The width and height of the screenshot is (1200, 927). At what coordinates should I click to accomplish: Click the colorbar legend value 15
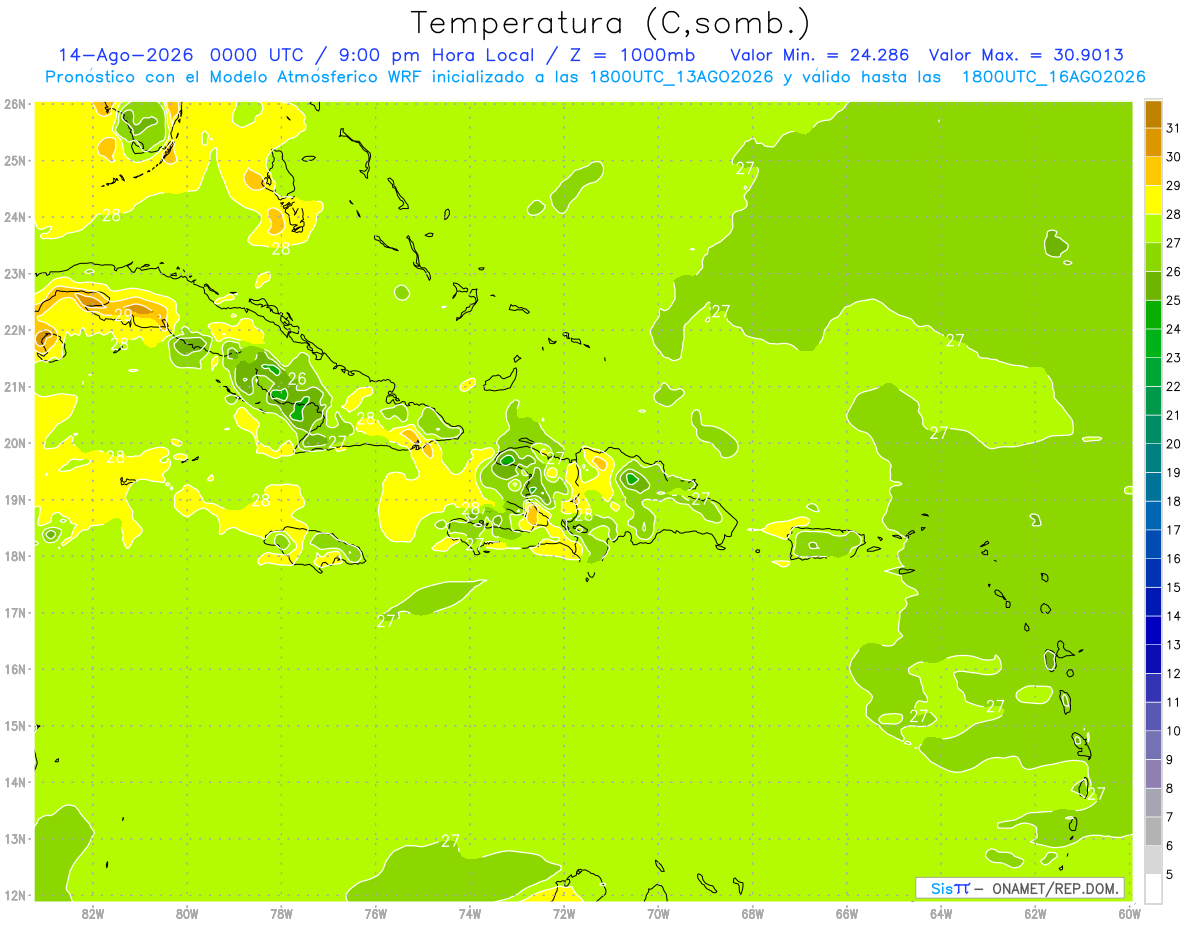[1174, 587]
